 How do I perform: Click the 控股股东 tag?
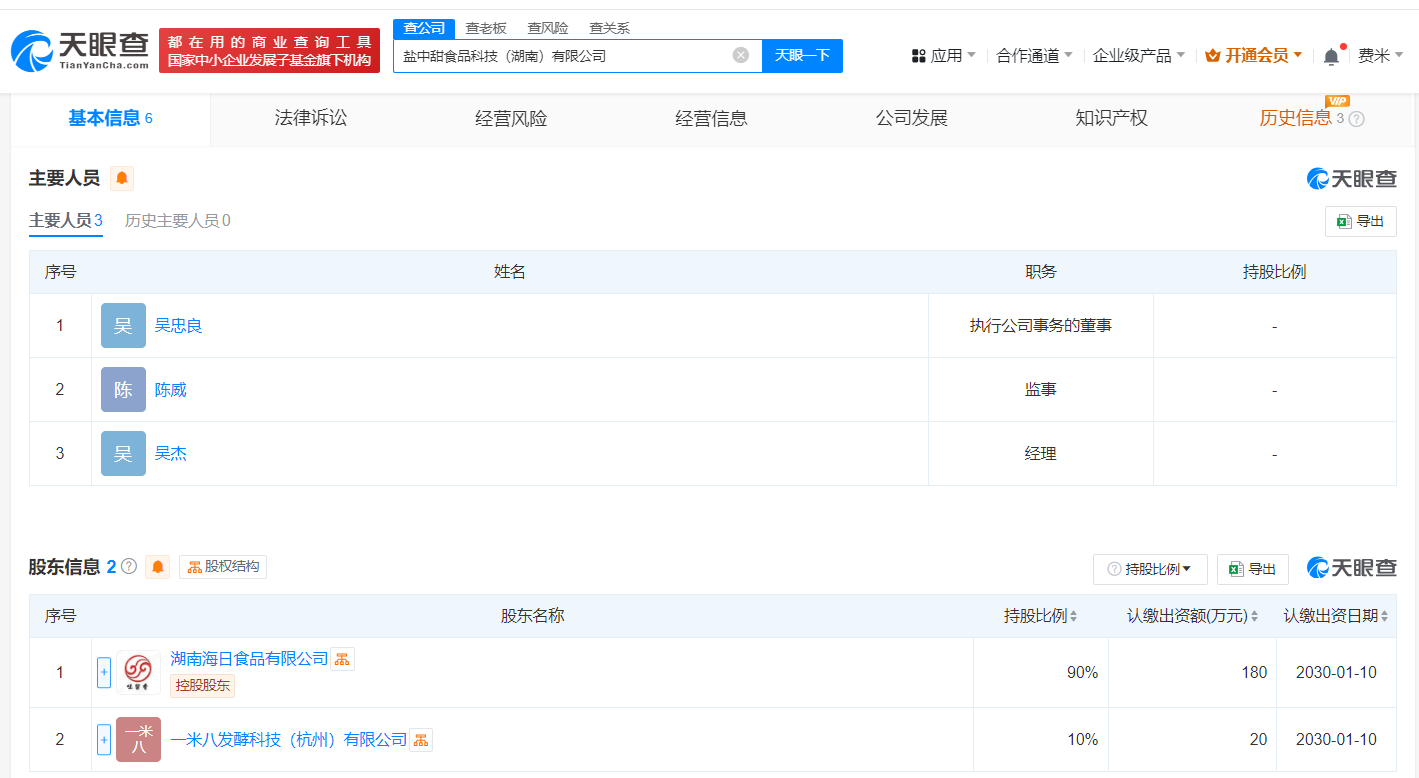[202, 686]
